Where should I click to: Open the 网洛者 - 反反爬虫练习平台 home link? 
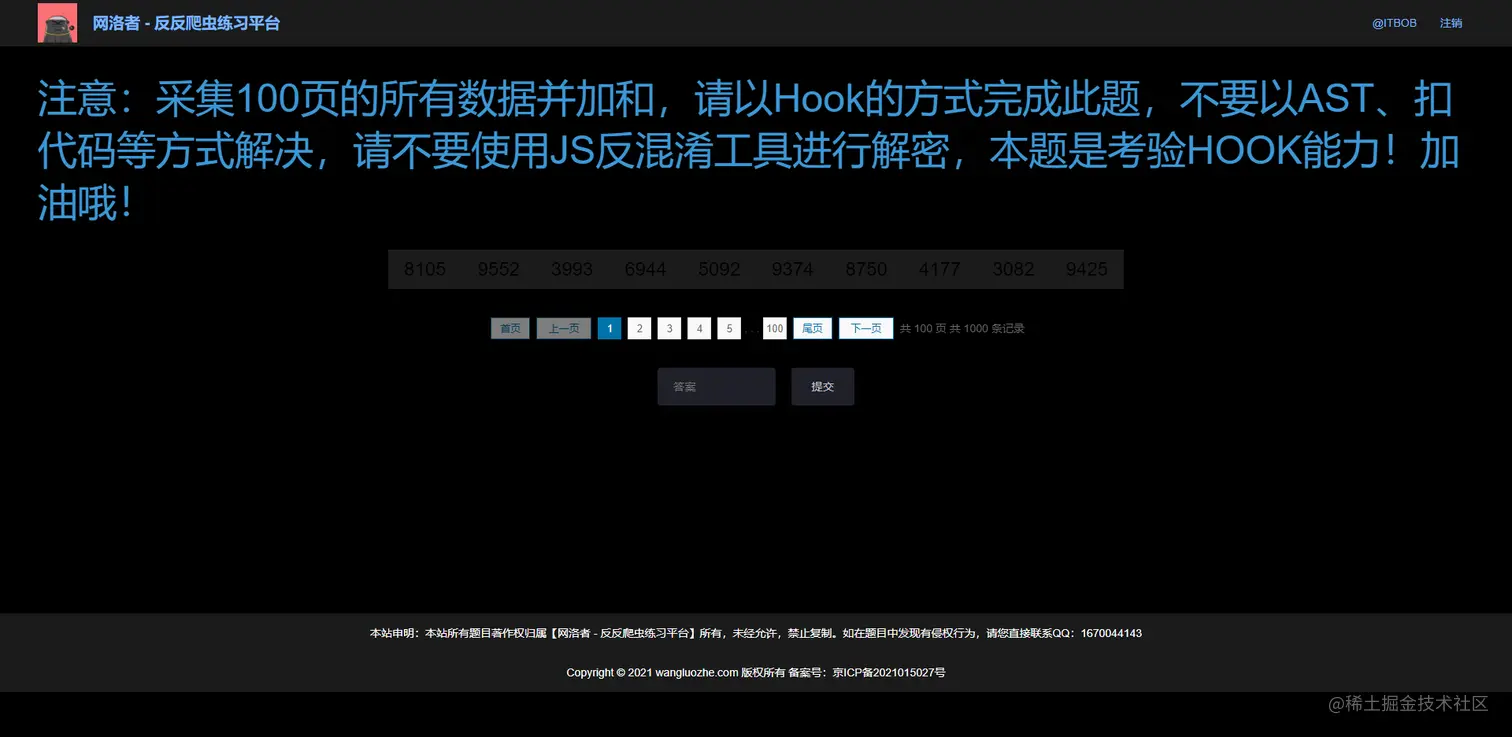186,23
